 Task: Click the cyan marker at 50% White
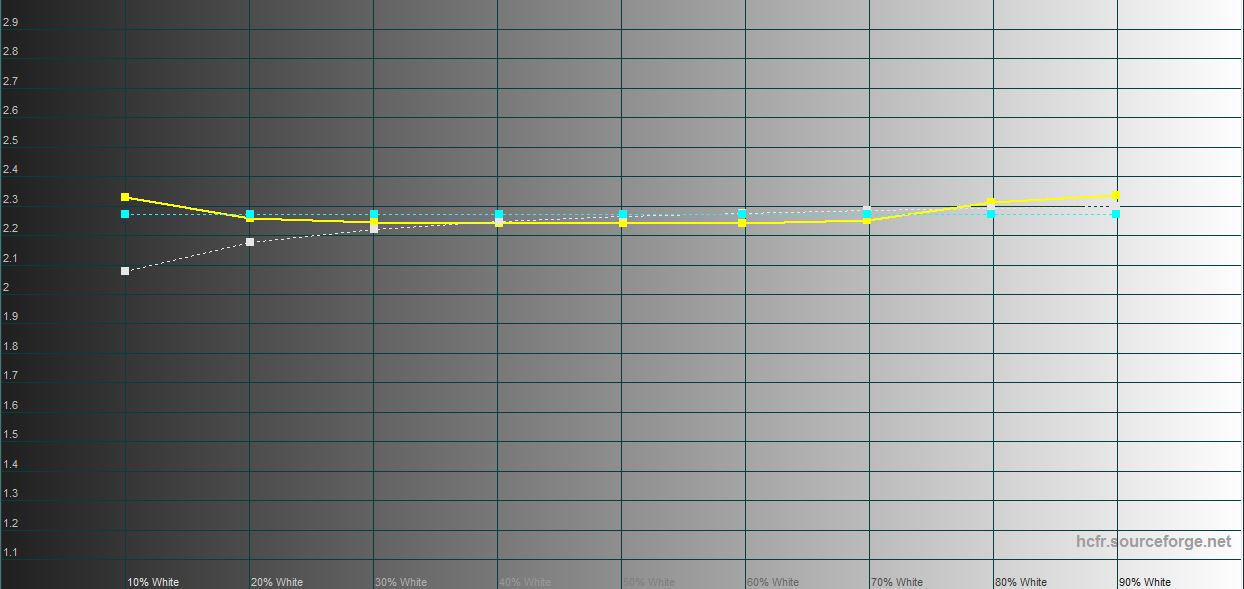click(x=623, y=214)
